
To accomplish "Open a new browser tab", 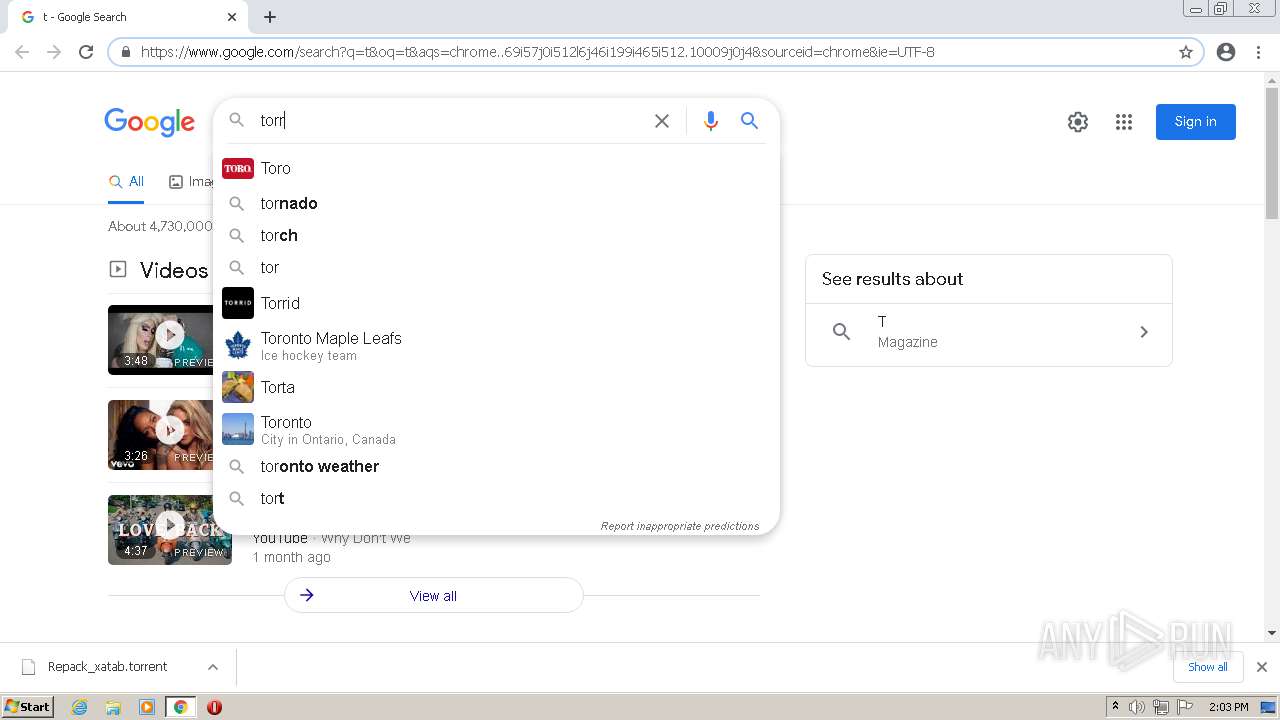I will point(270,17).
